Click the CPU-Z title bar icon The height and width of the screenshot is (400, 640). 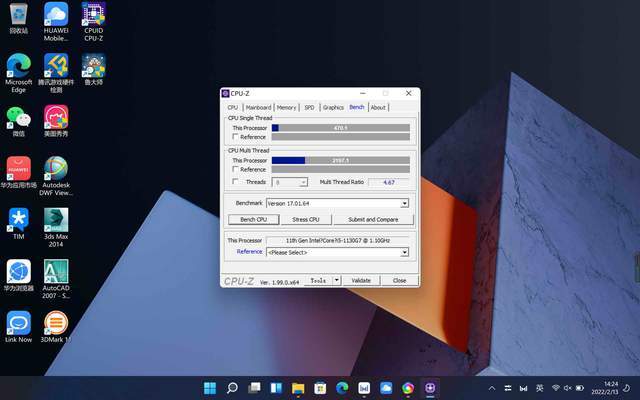225,93
